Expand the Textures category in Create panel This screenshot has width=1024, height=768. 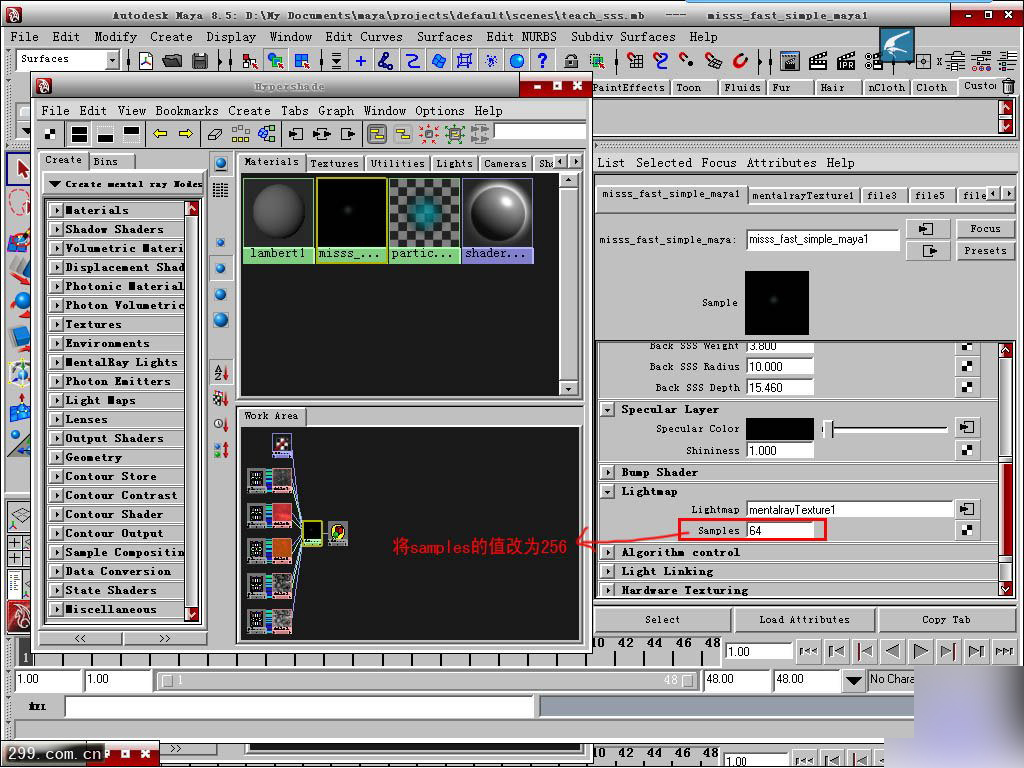tap(57, 324)
